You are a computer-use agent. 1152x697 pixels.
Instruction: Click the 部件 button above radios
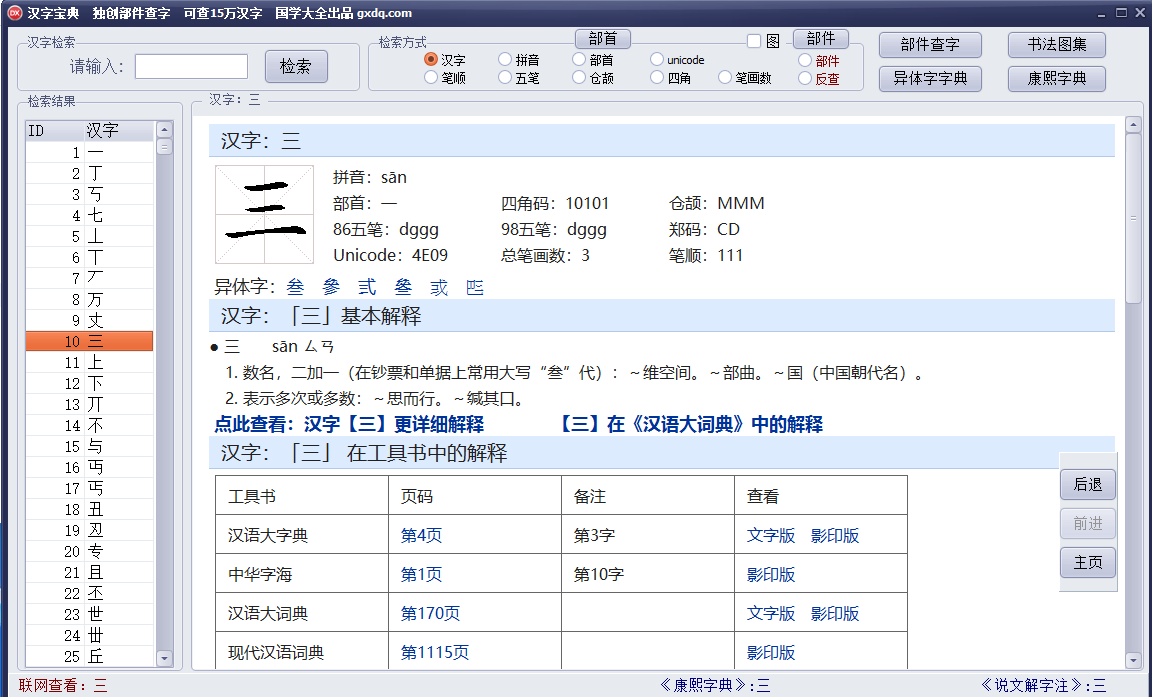click(821, 39)
